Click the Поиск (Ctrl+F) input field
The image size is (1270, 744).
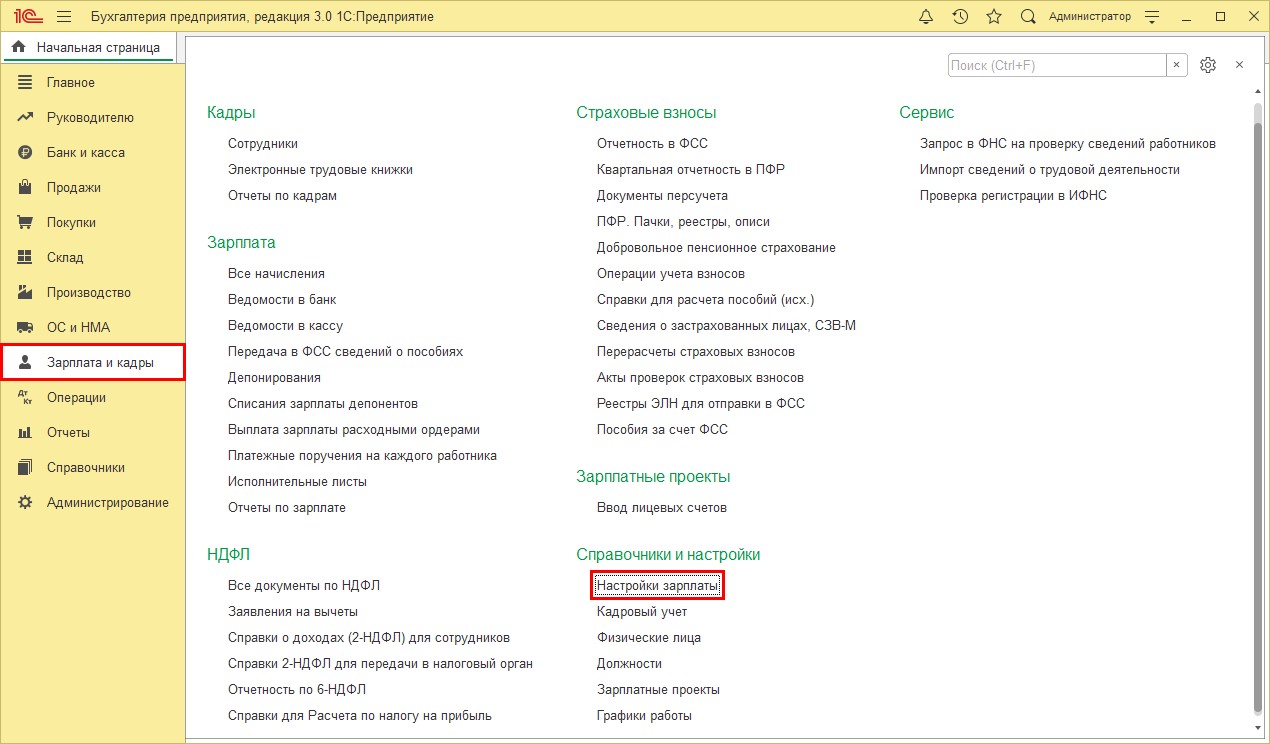point(1057,65)
